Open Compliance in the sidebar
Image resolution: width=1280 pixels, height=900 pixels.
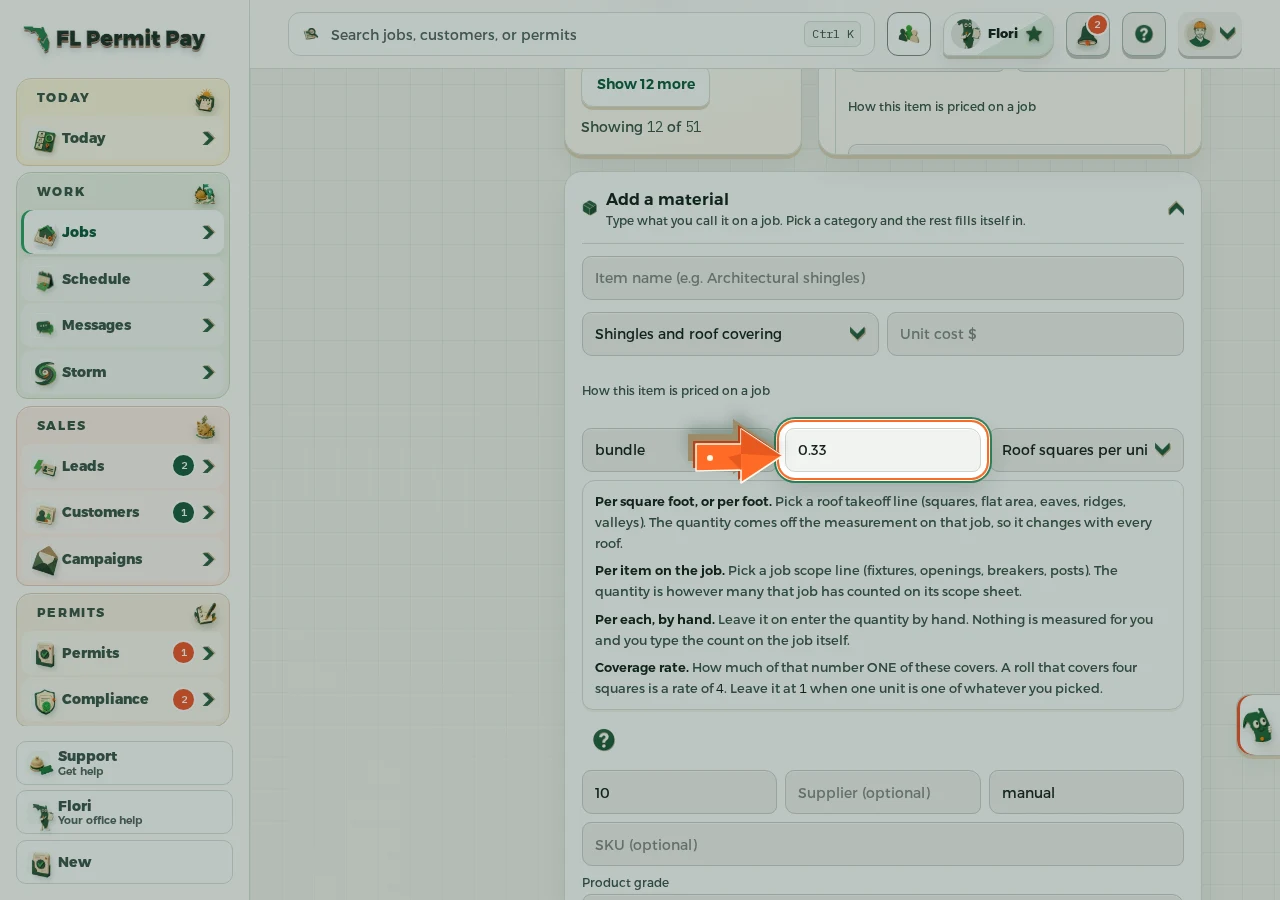[123, 699]
